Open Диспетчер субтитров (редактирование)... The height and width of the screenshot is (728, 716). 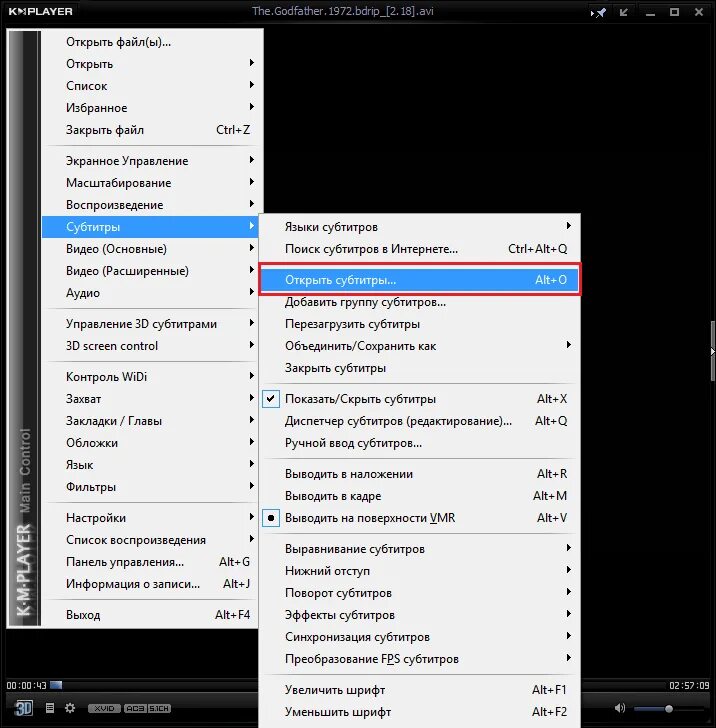point(419,421)
